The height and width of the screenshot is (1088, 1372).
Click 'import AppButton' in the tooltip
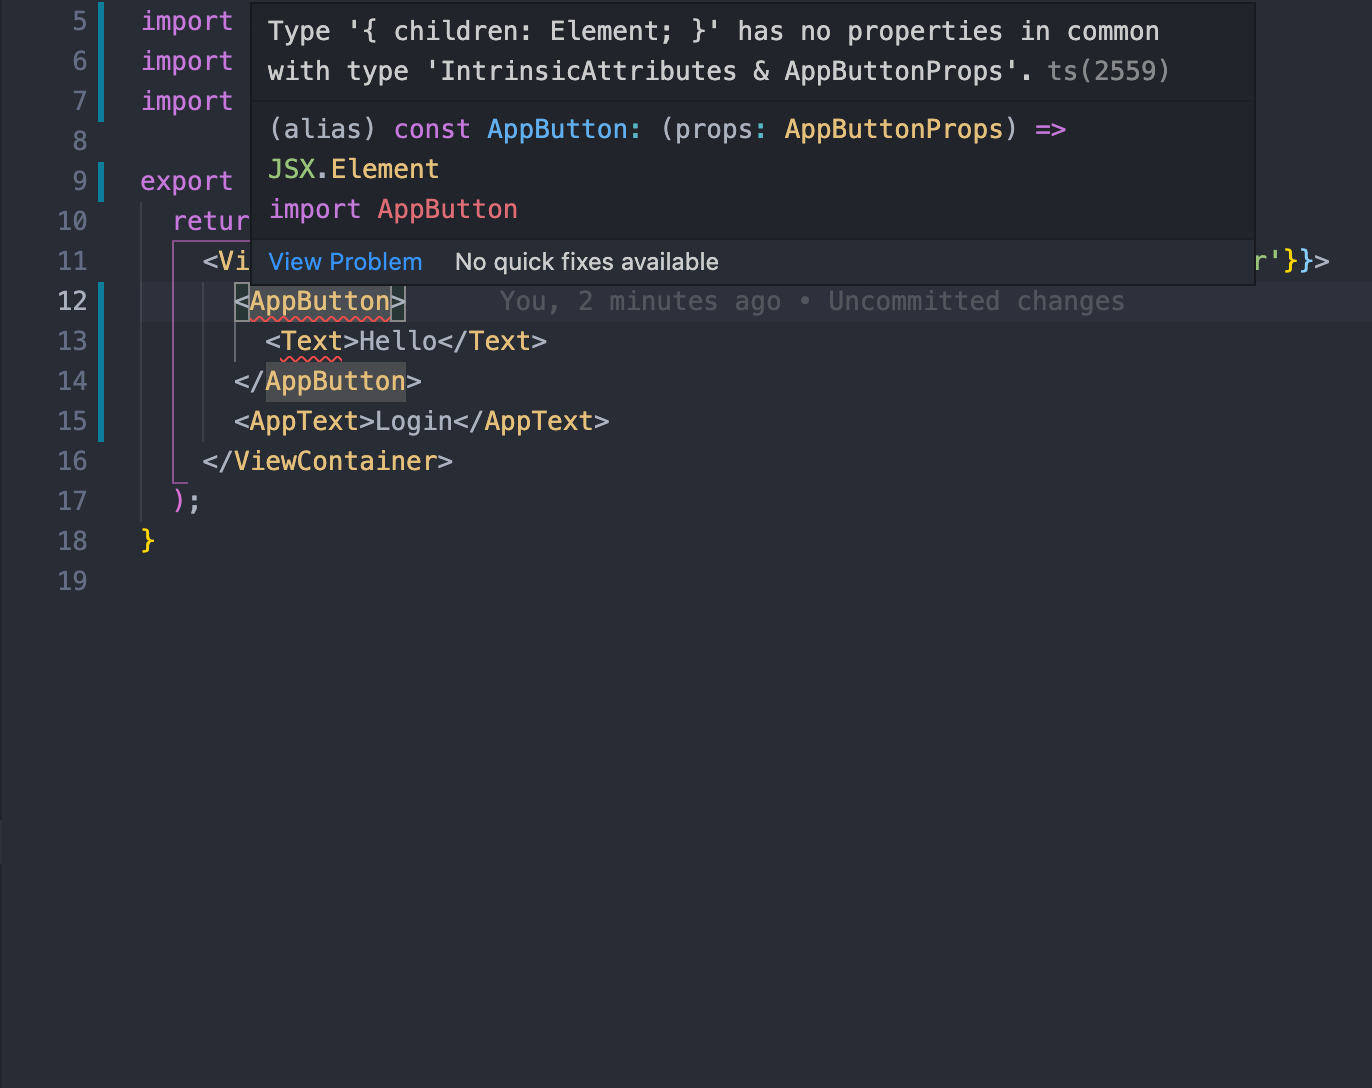(393, 209)
